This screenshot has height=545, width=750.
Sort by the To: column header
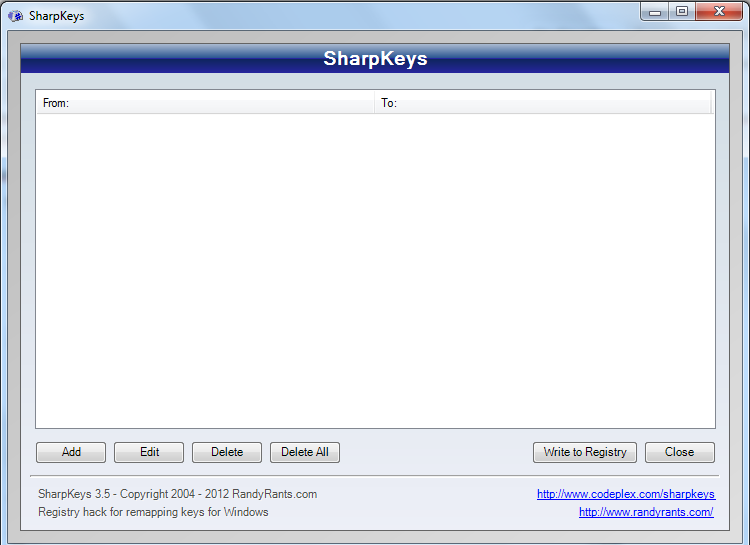click(542, 103)
